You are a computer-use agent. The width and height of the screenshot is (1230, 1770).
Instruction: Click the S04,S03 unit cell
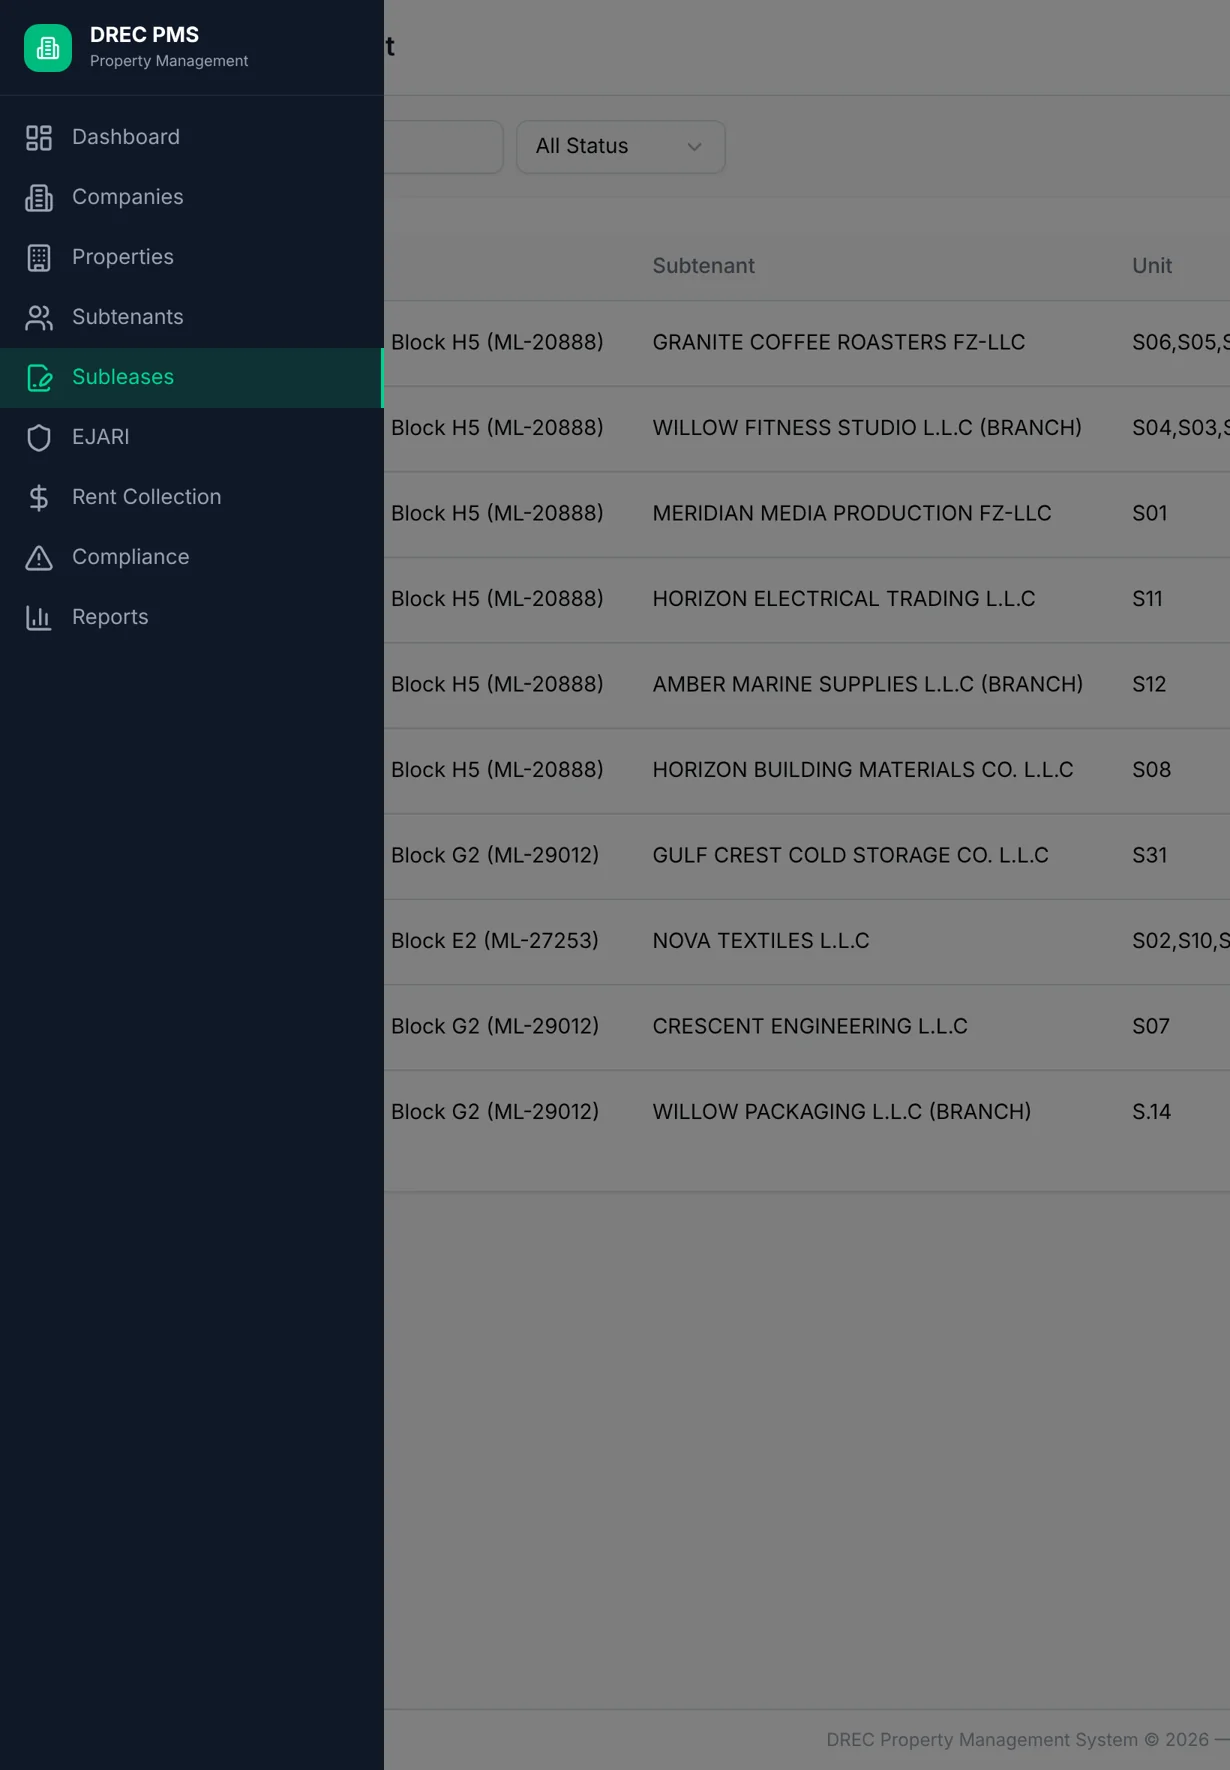click(x=1181, y=428)
